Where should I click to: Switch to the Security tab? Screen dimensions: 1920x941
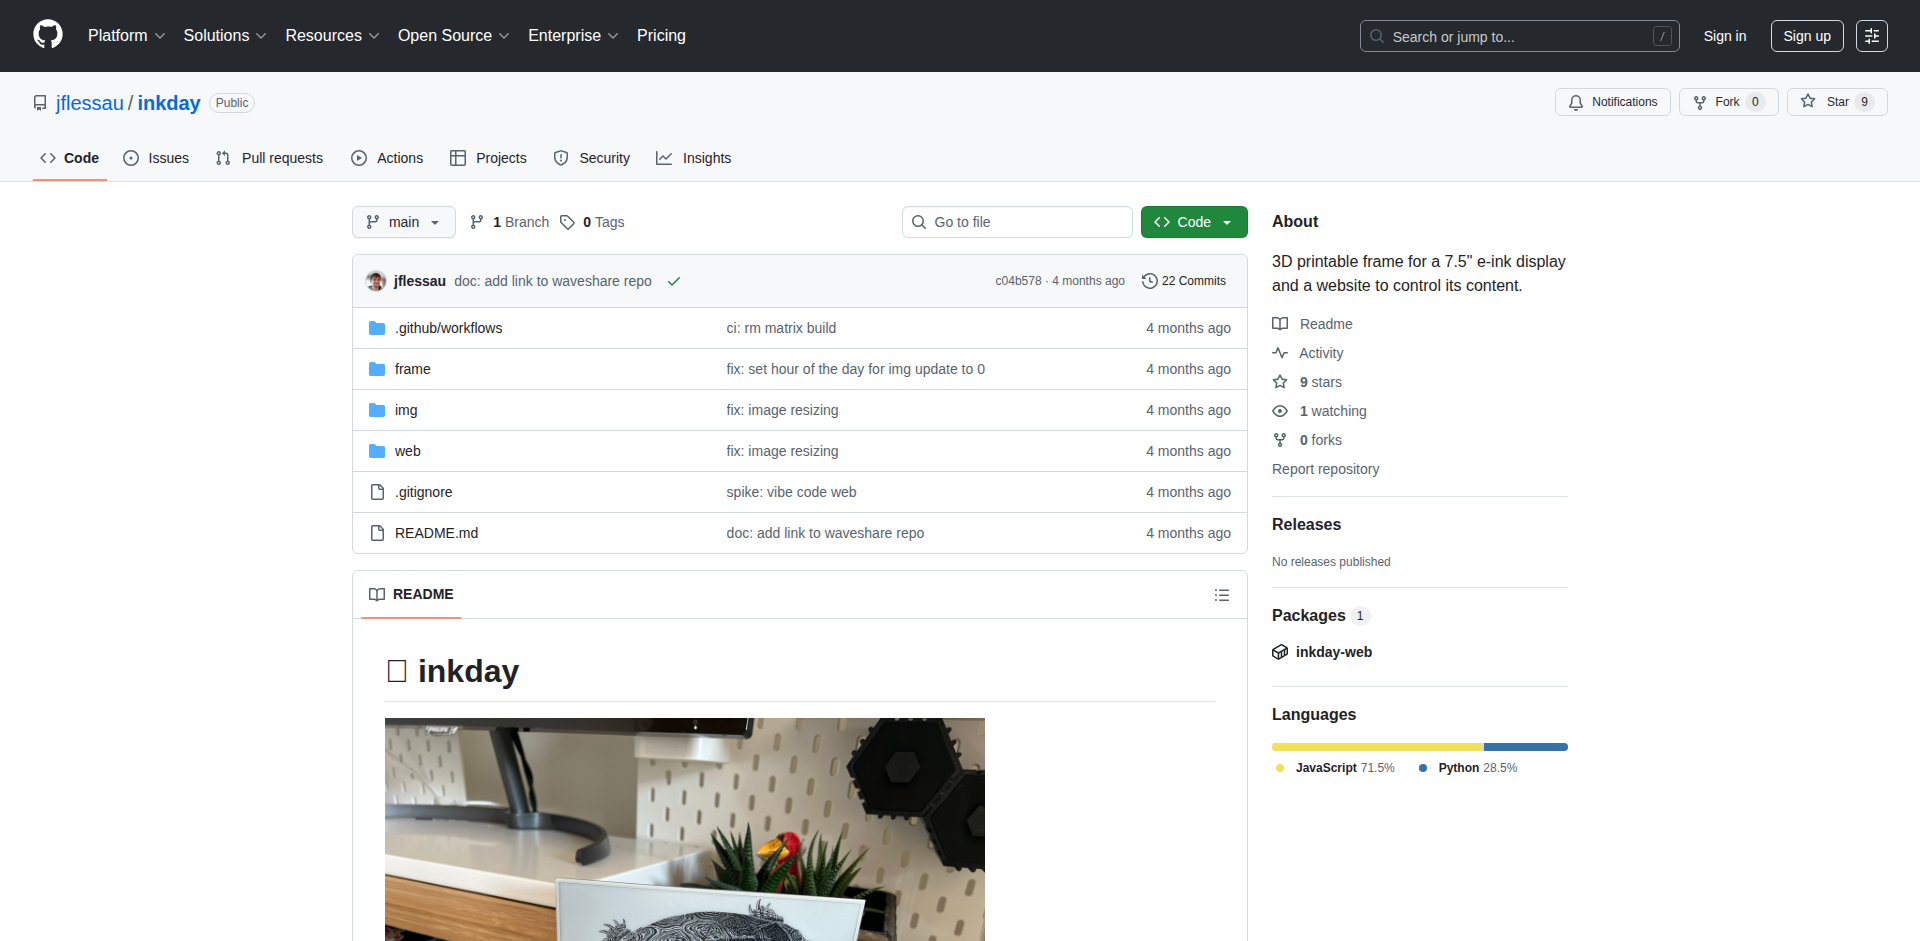[x=592, y=158]
